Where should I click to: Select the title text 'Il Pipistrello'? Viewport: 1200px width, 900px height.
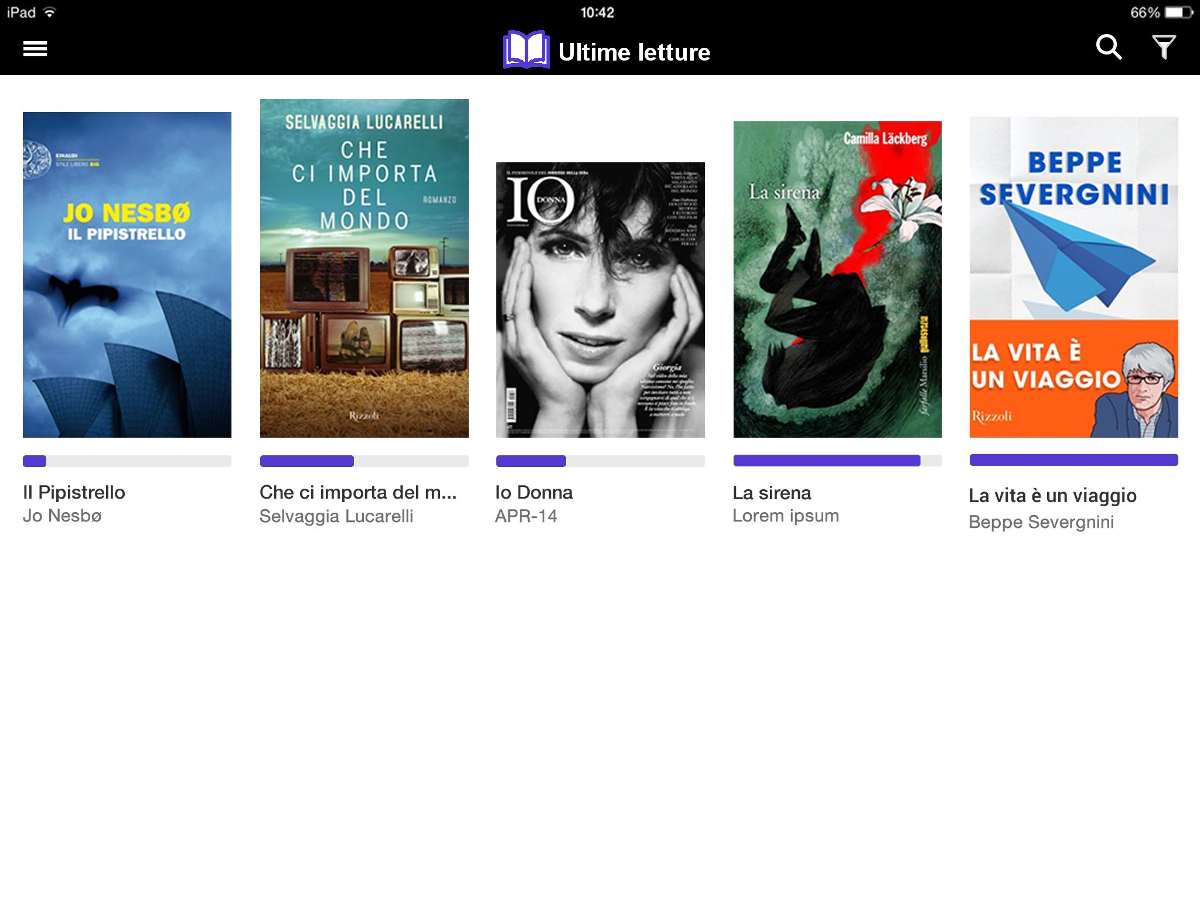[x=74, y=493]
